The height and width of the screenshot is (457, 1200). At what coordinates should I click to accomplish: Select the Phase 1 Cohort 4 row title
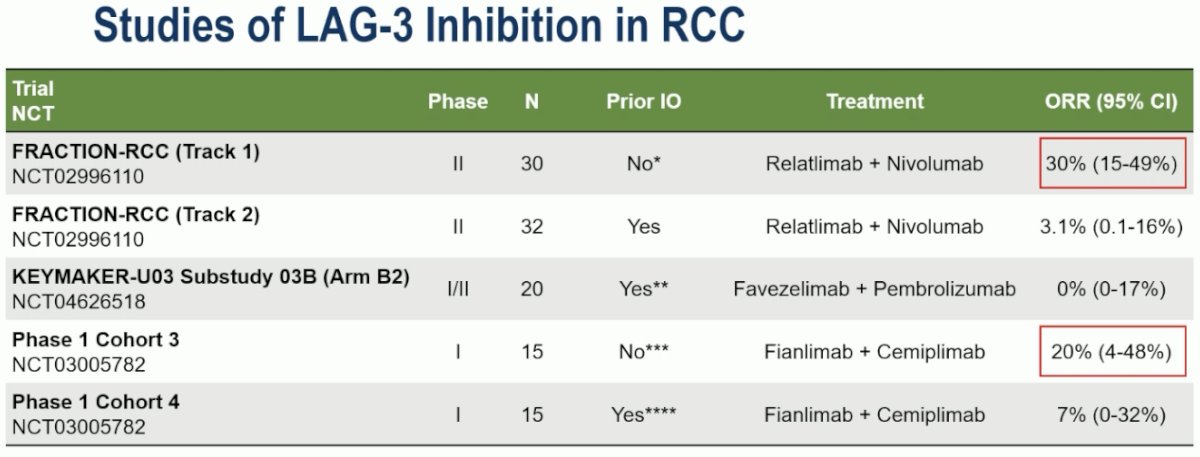pyautogui.click(x=96, y=402)
